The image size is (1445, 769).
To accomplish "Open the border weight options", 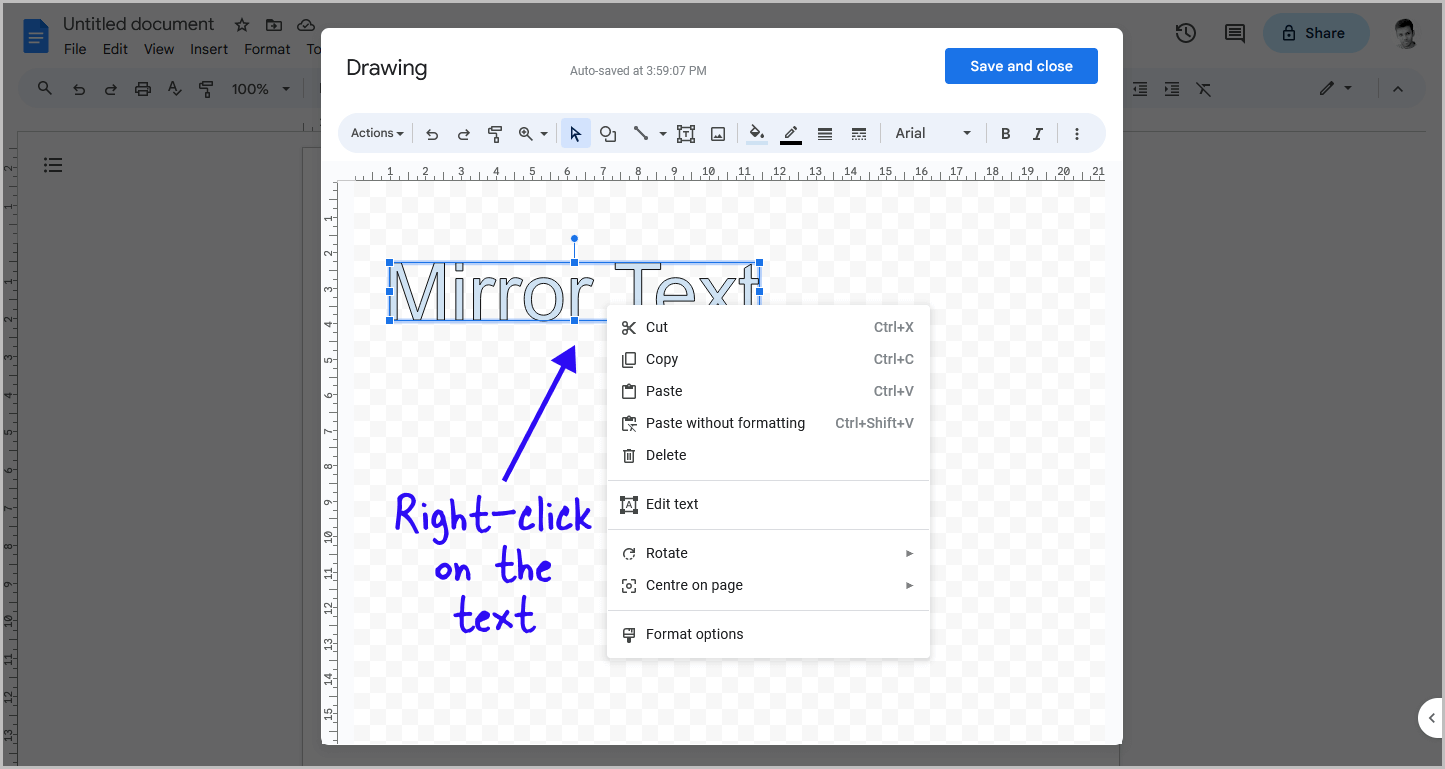I will pos(825,133).
